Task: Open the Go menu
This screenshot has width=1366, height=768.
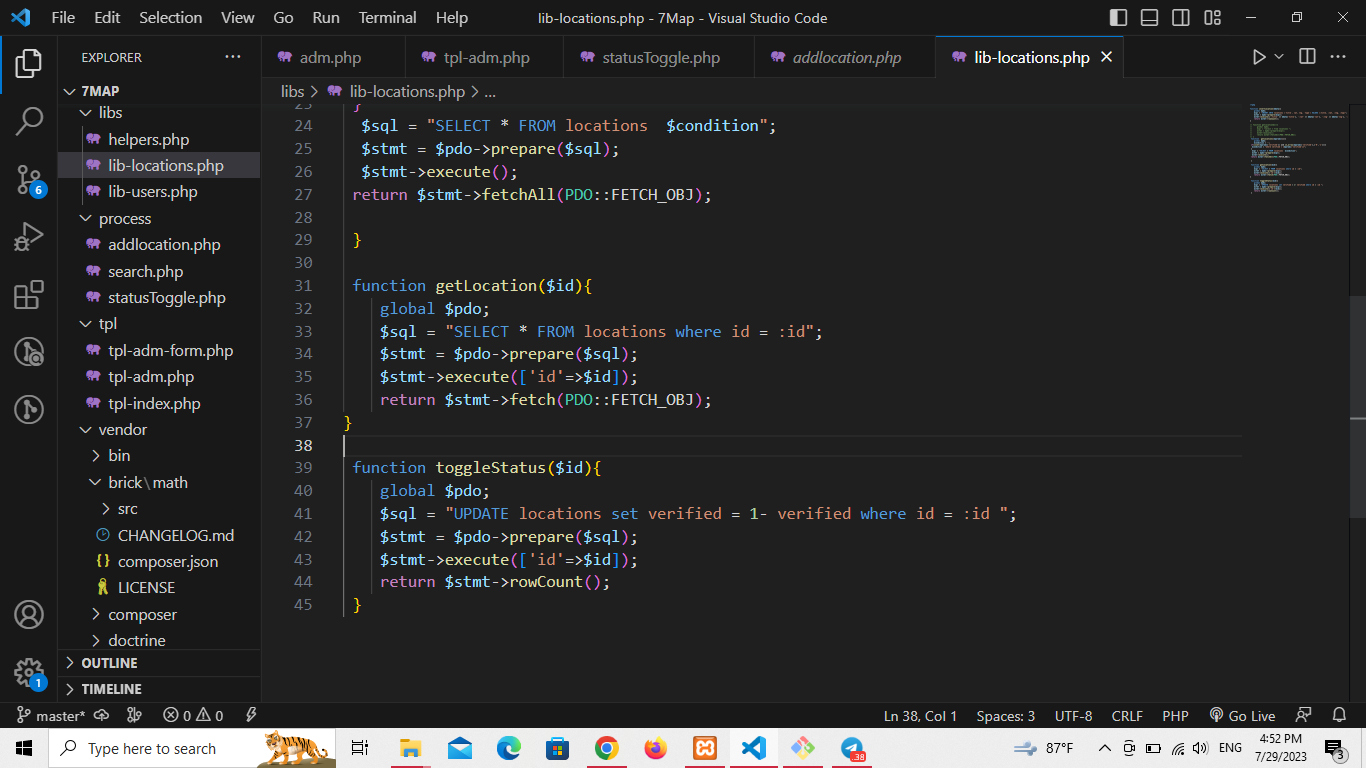Action: [283, 18]
